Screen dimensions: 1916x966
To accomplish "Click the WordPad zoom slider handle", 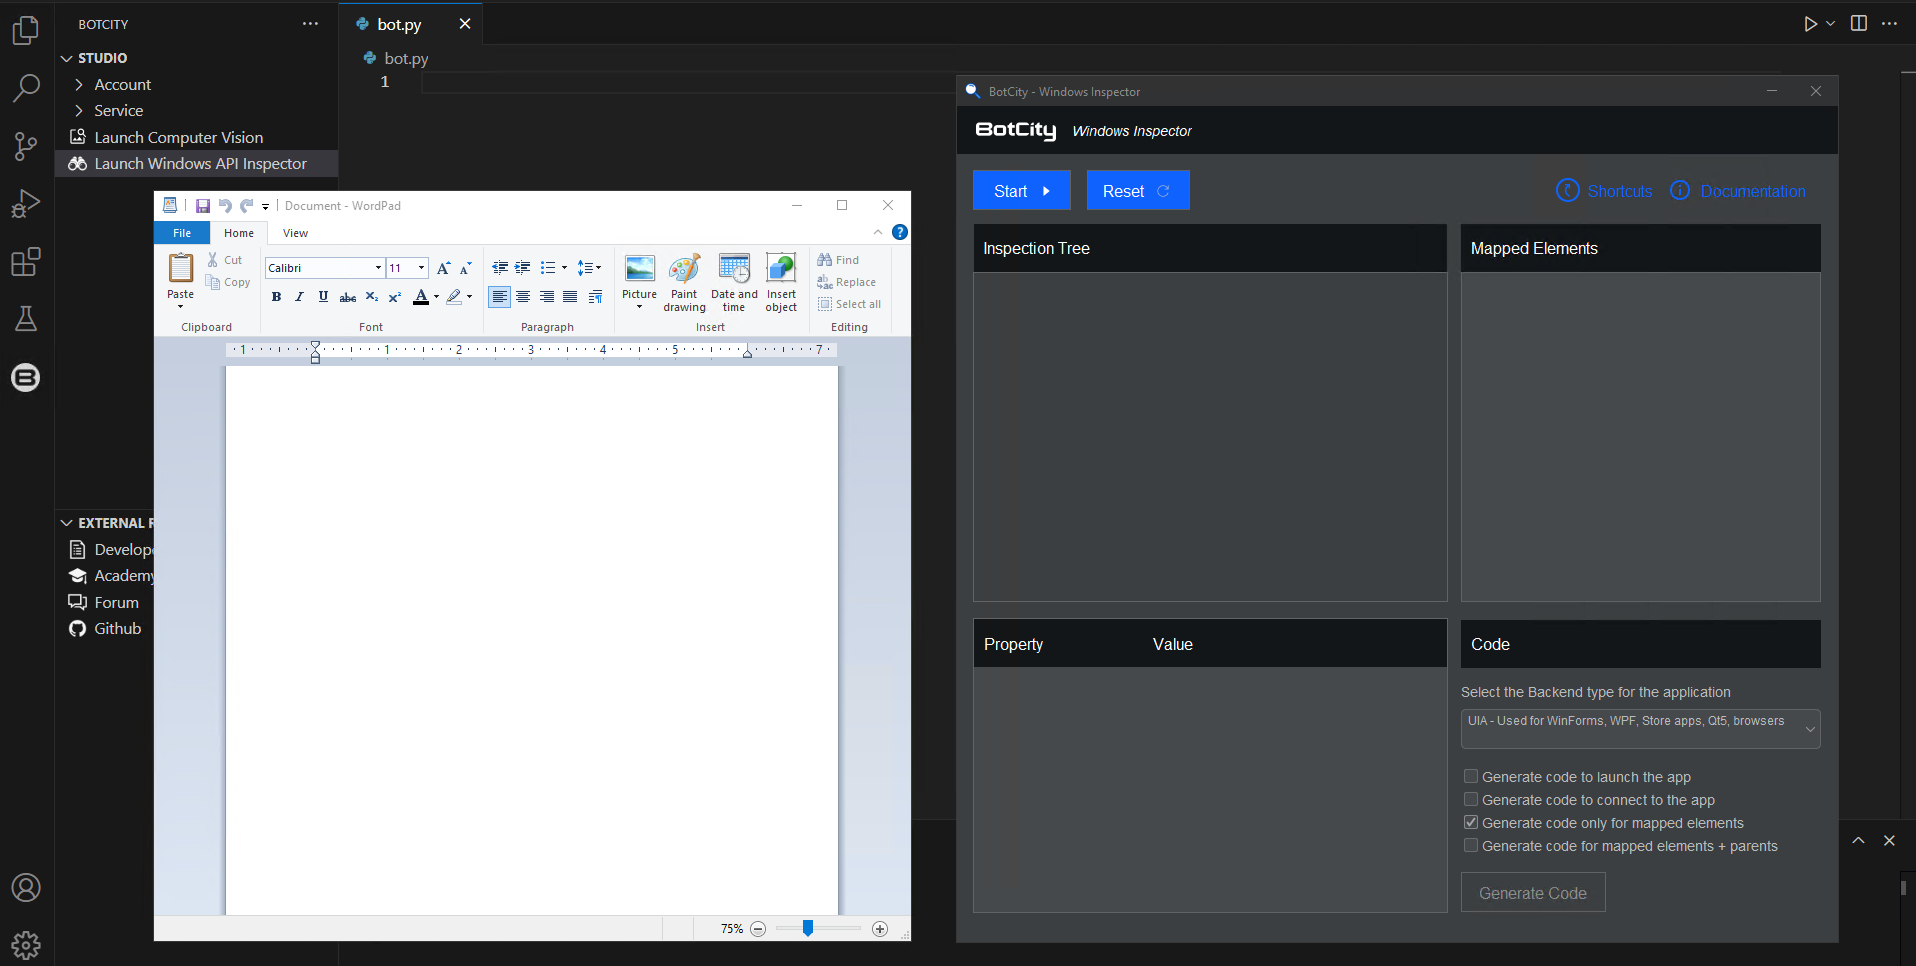I will pos(808,929).
